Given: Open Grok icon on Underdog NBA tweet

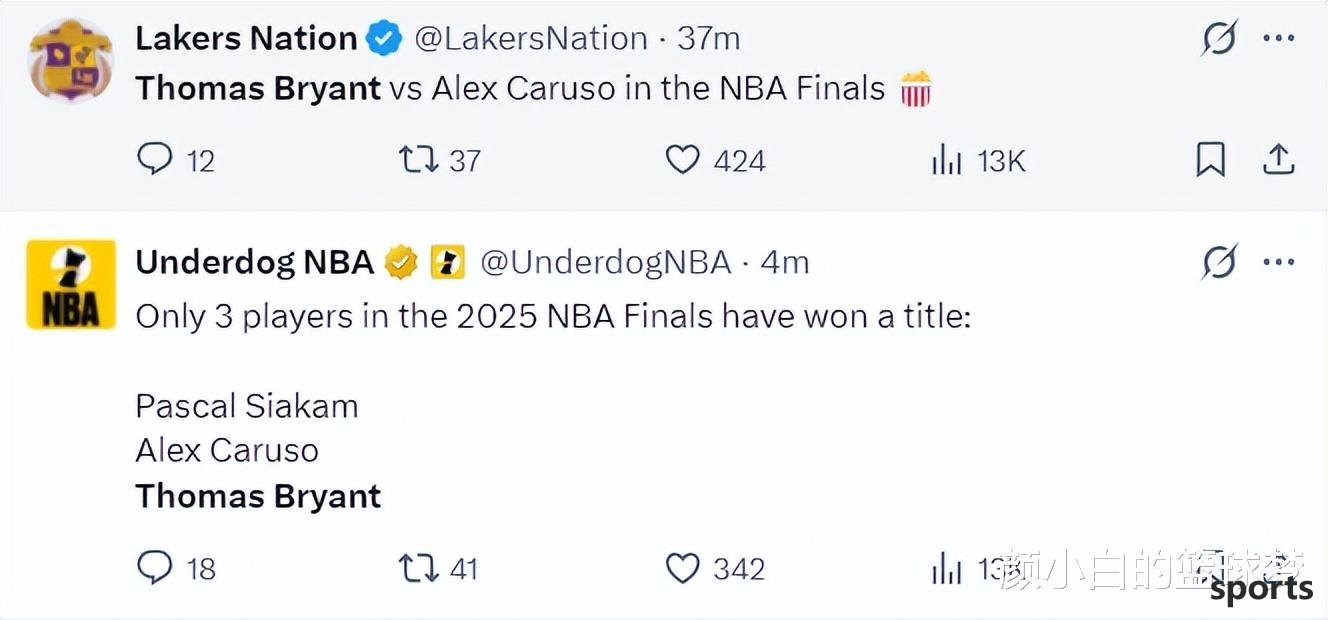Looking at the screenshot, I should pos(1220,263).
